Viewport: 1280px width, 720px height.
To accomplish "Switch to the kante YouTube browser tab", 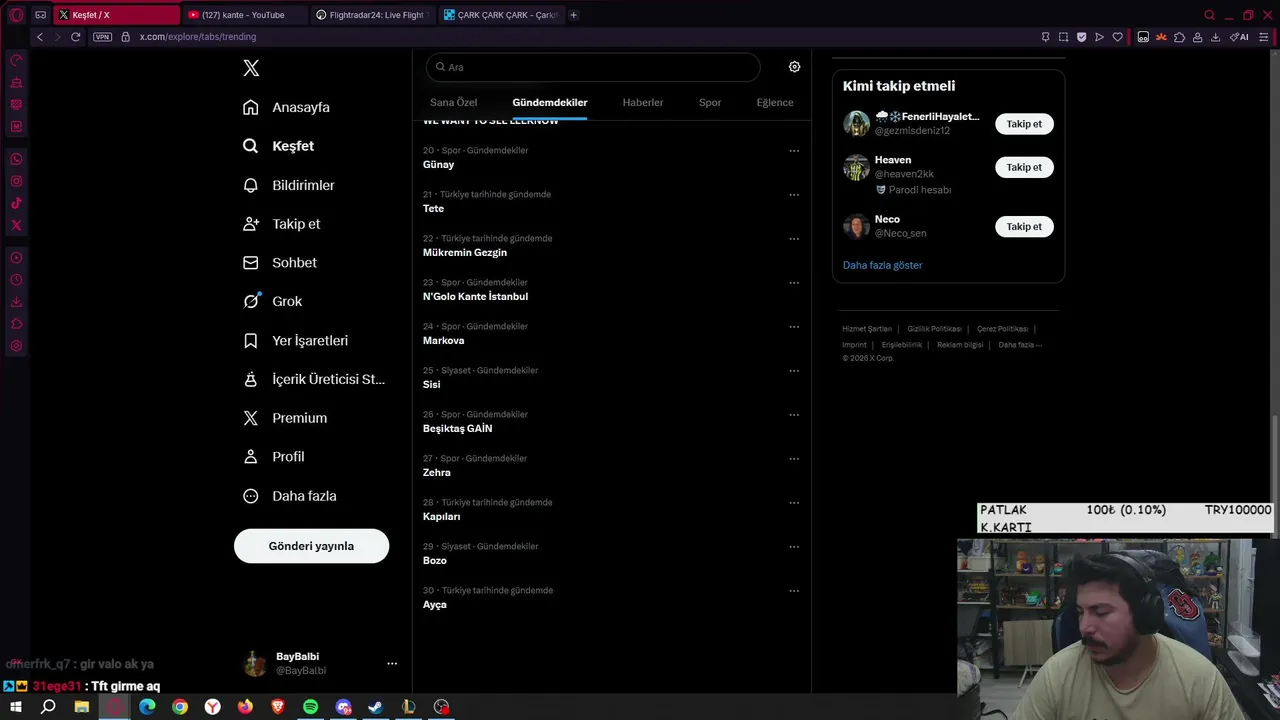I will (x=243, y=15).
